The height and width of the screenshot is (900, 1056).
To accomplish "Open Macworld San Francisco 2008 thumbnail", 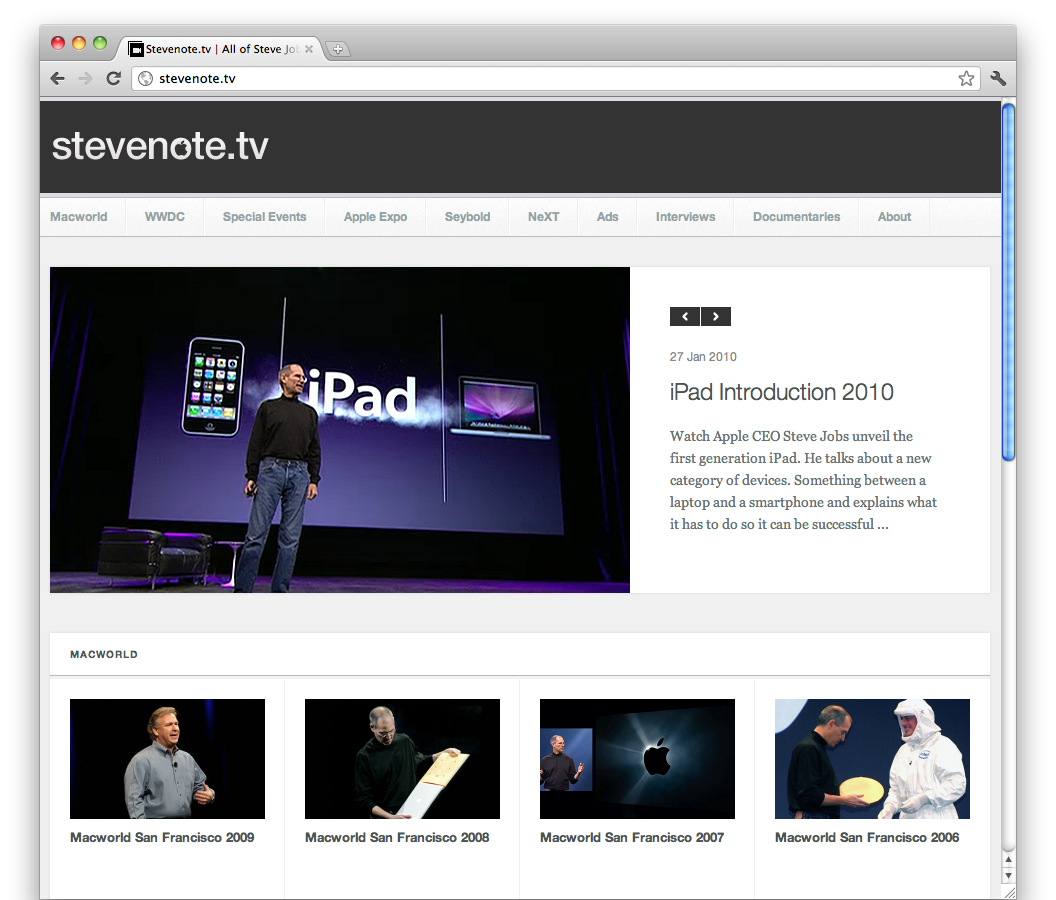I will (x=403, y=759).
